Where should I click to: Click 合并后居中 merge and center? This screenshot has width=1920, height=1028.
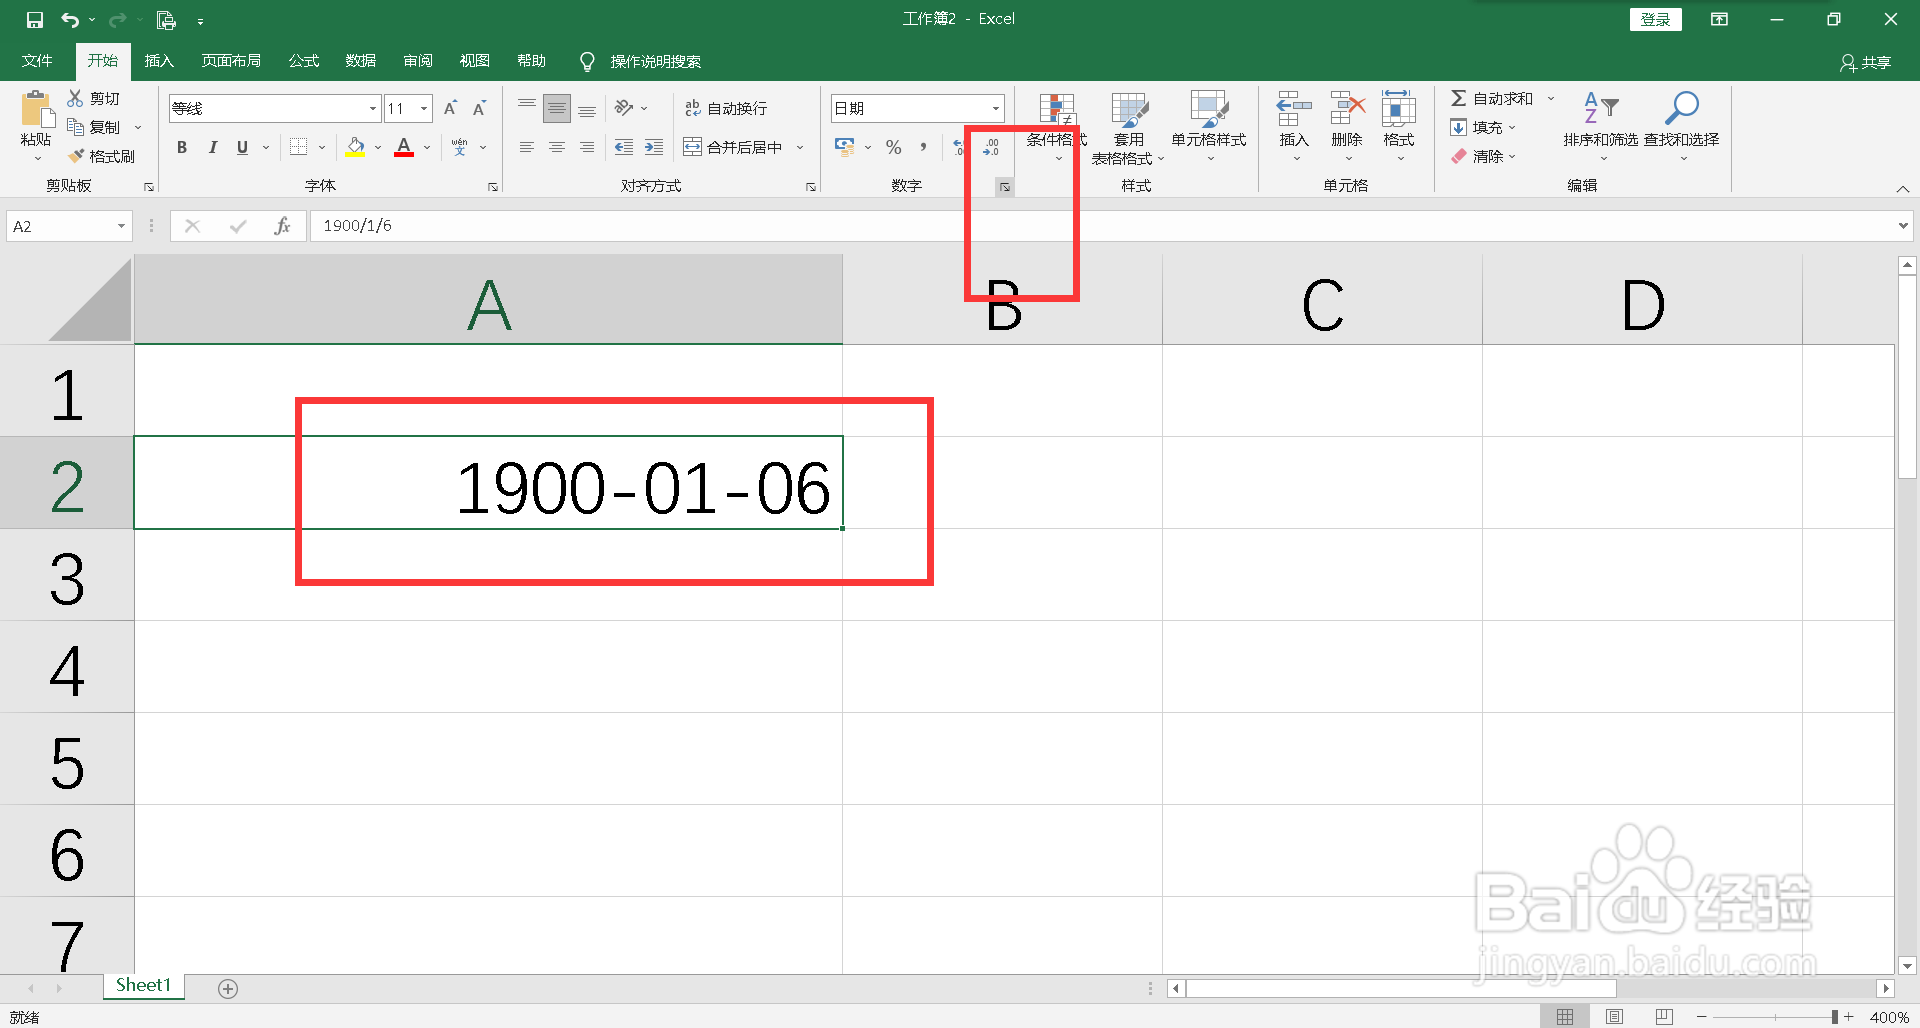pyautogui.click(x=734, y=147)
